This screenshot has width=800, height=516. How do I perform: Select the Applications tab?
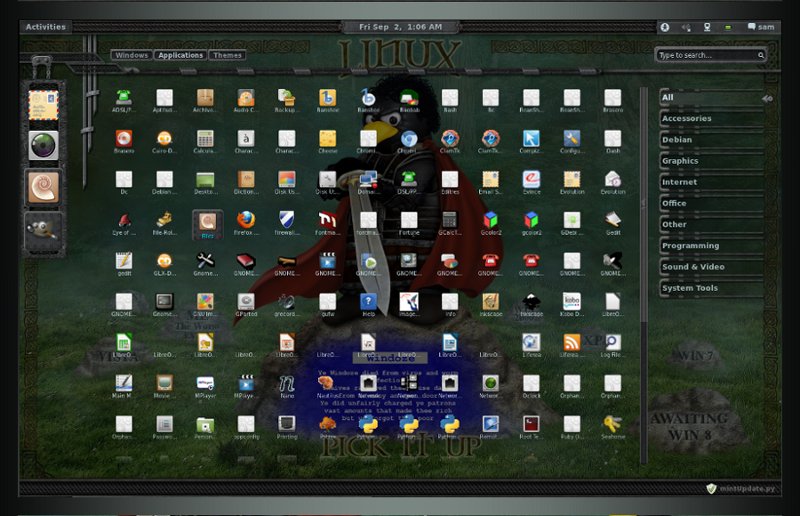[180, 55]
